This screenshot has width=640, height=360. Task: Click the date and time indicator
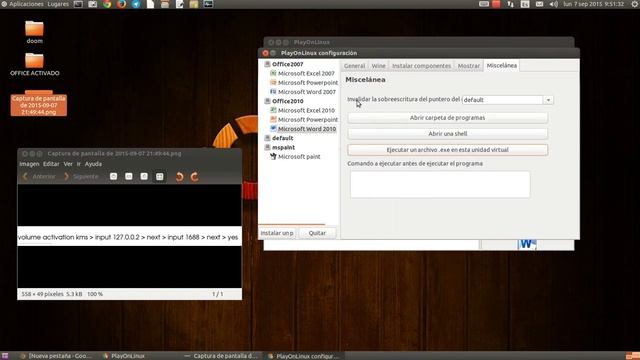[x=594, y=4]
